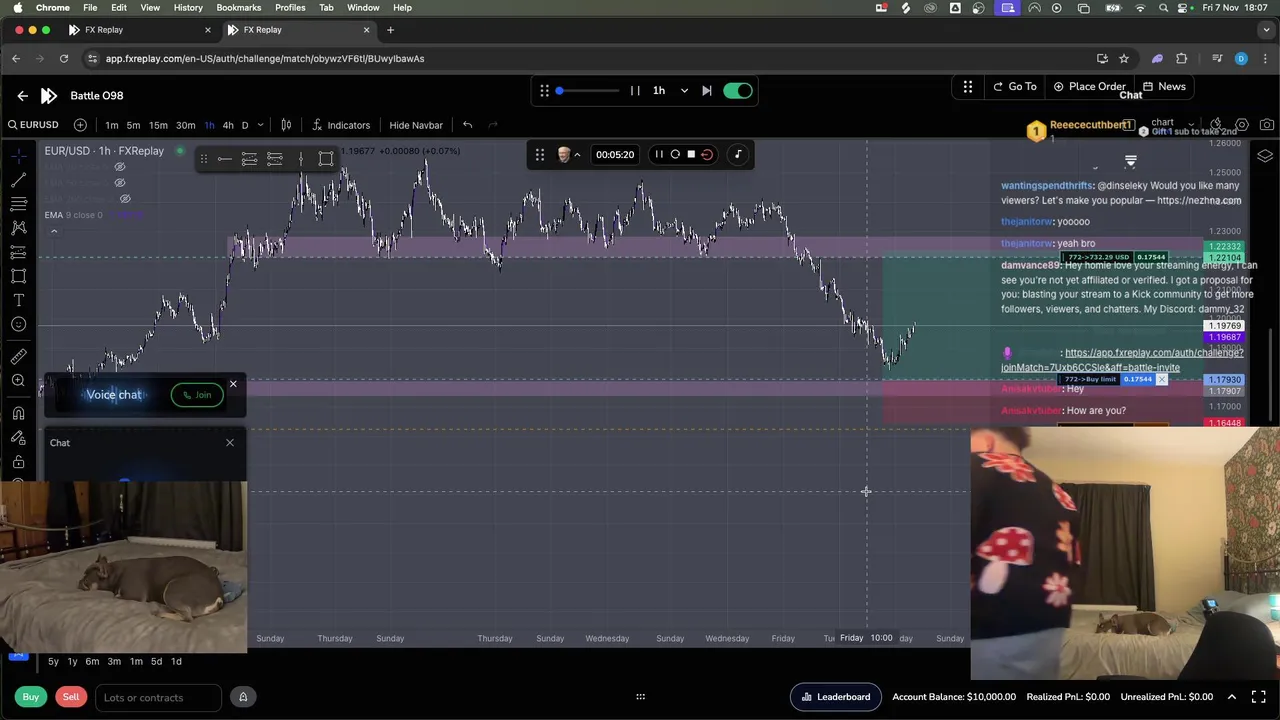
Task: Select the Fibonacci lines tool
Action: pos(18,204)
